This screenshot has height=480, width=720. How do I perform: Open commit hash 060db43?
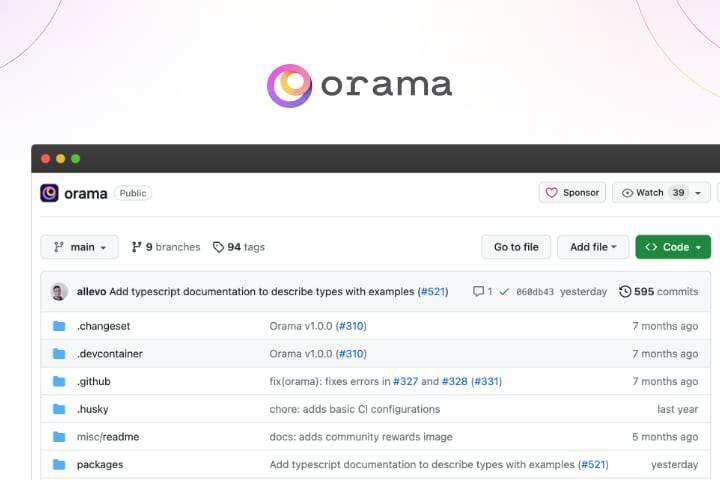[535, 292]
